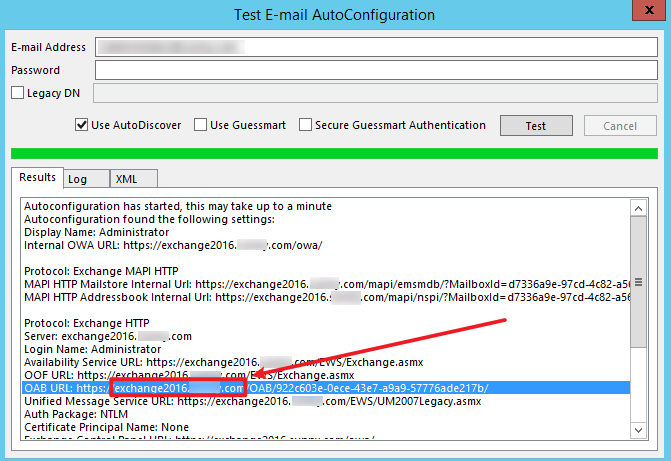Select the 'Display Name: Administrator' line
671x461 pixels.
(x=97, y=232)
